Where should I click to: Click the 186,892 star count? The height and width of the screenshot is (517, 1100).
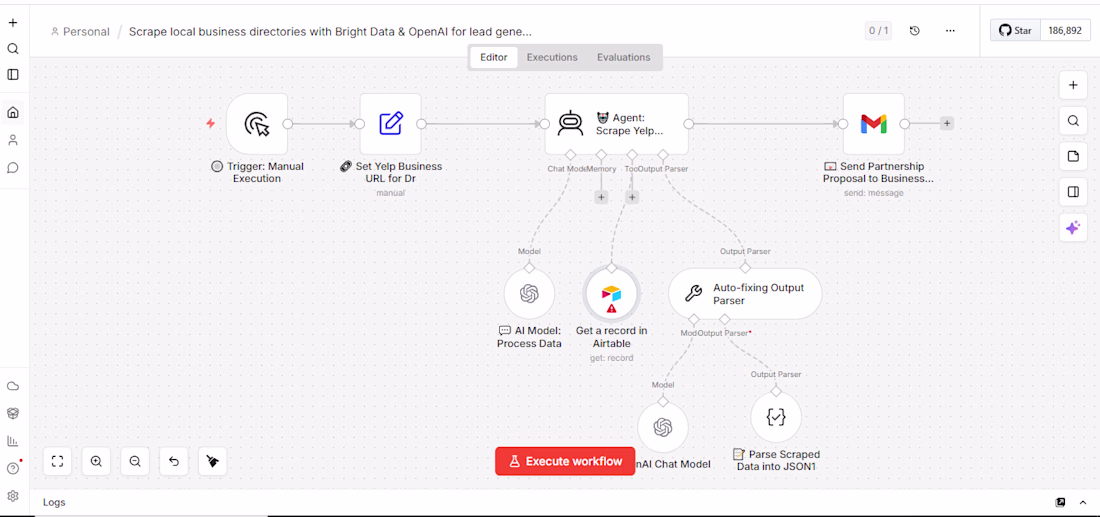[x=1065, y=31]
